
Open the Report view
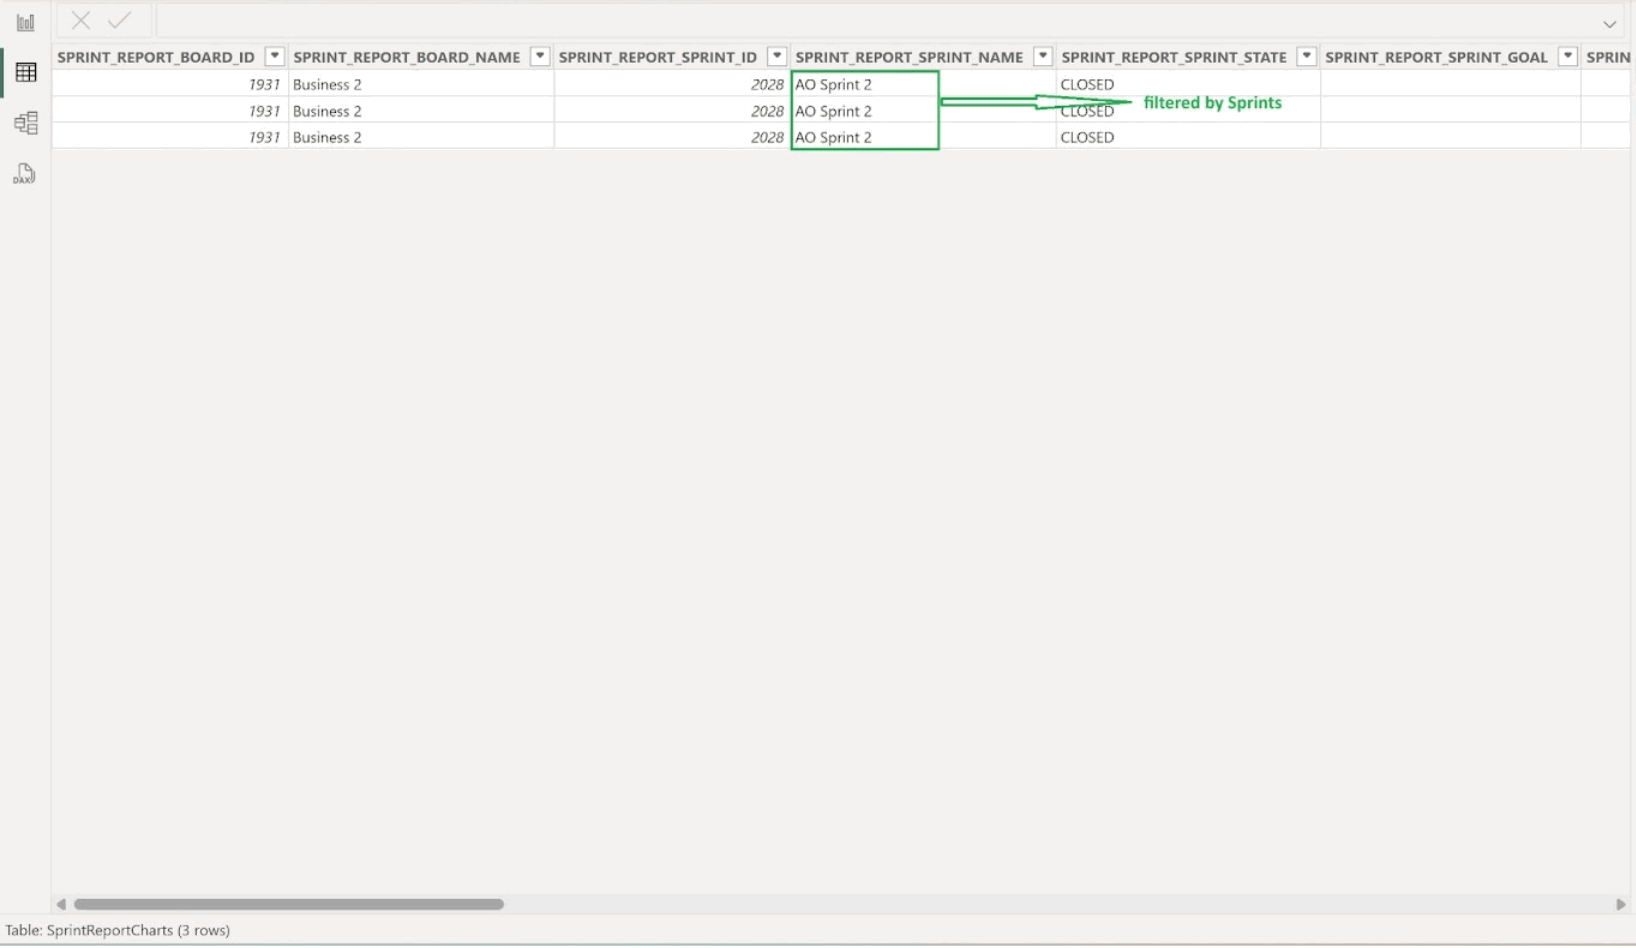(x=25, y=21)
